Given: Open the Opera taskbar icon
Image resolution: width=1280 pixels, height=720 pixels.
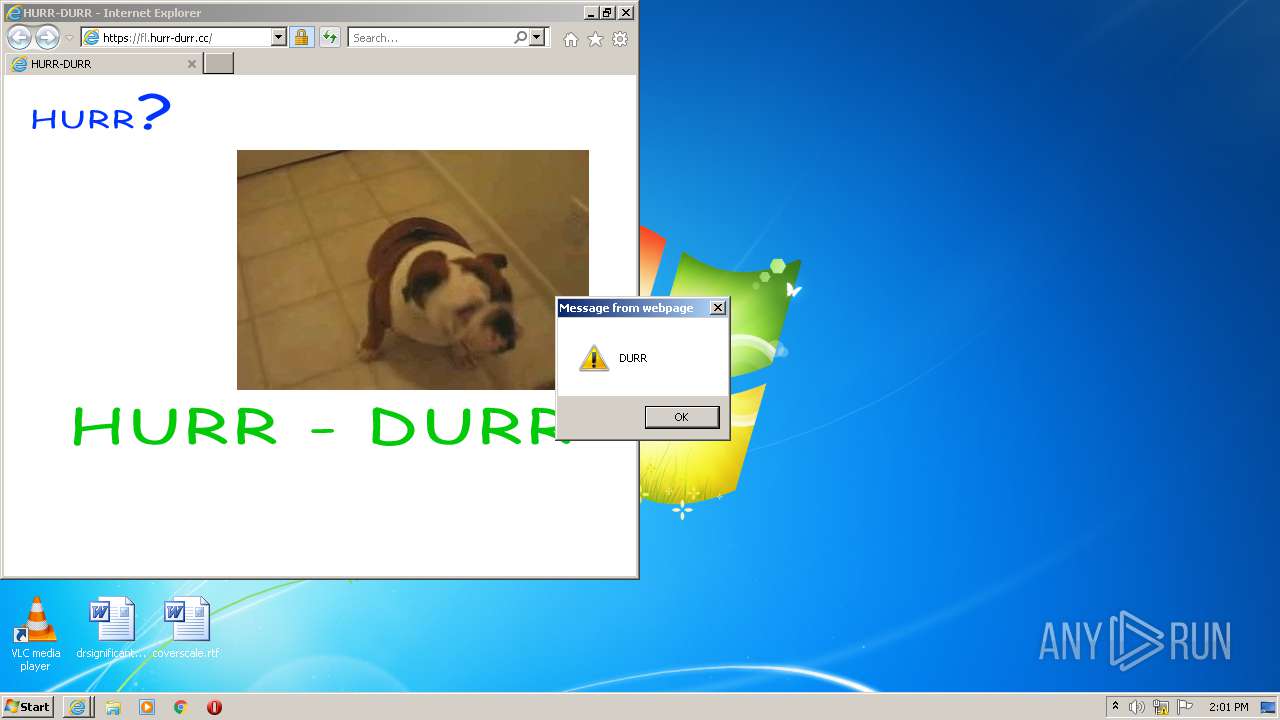Looking at the screenshot, I should [214, 707].
